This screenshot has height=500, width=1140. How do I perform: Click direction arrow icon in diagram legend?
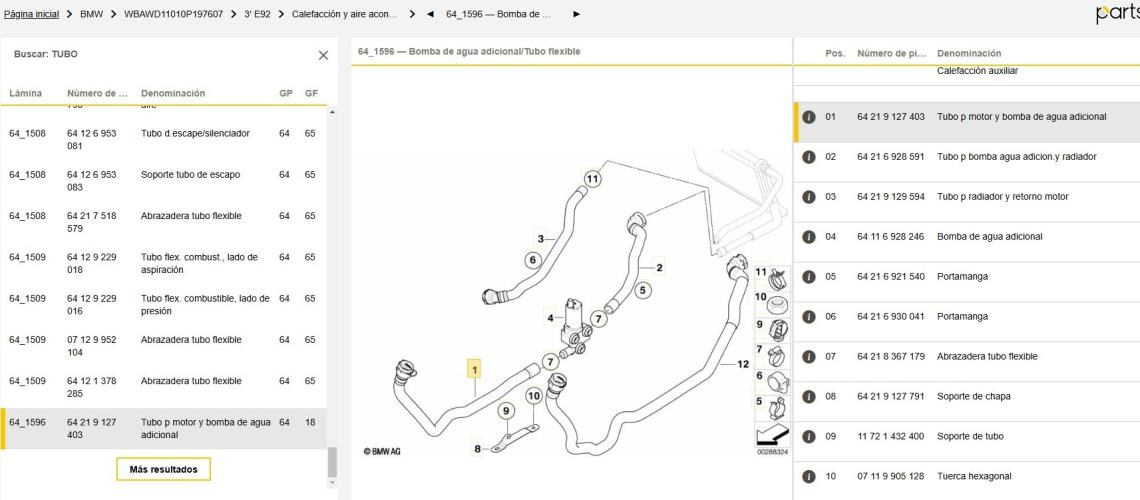[772, 435]
